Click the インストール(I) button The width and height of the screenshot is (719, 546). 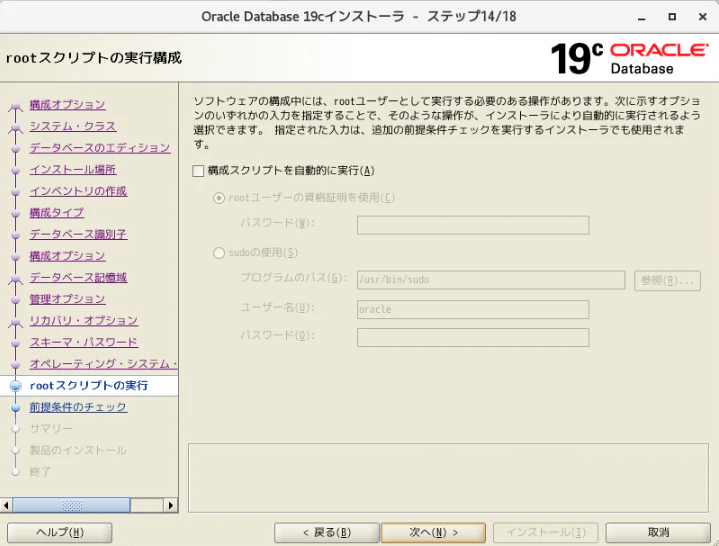coord(546,532)
